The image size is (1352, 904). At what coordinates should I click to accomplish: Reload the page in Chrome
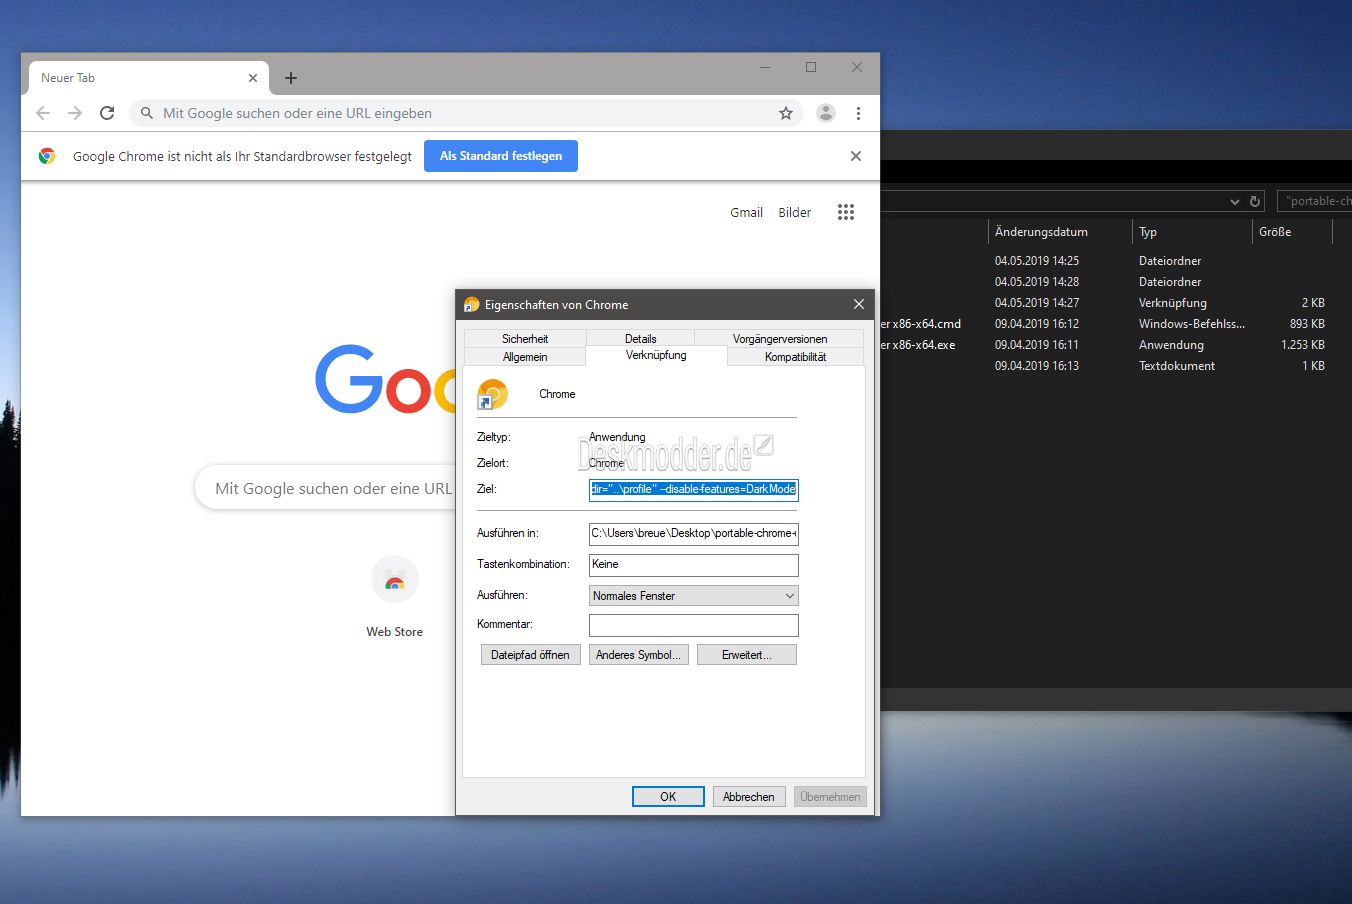point(107,113)
